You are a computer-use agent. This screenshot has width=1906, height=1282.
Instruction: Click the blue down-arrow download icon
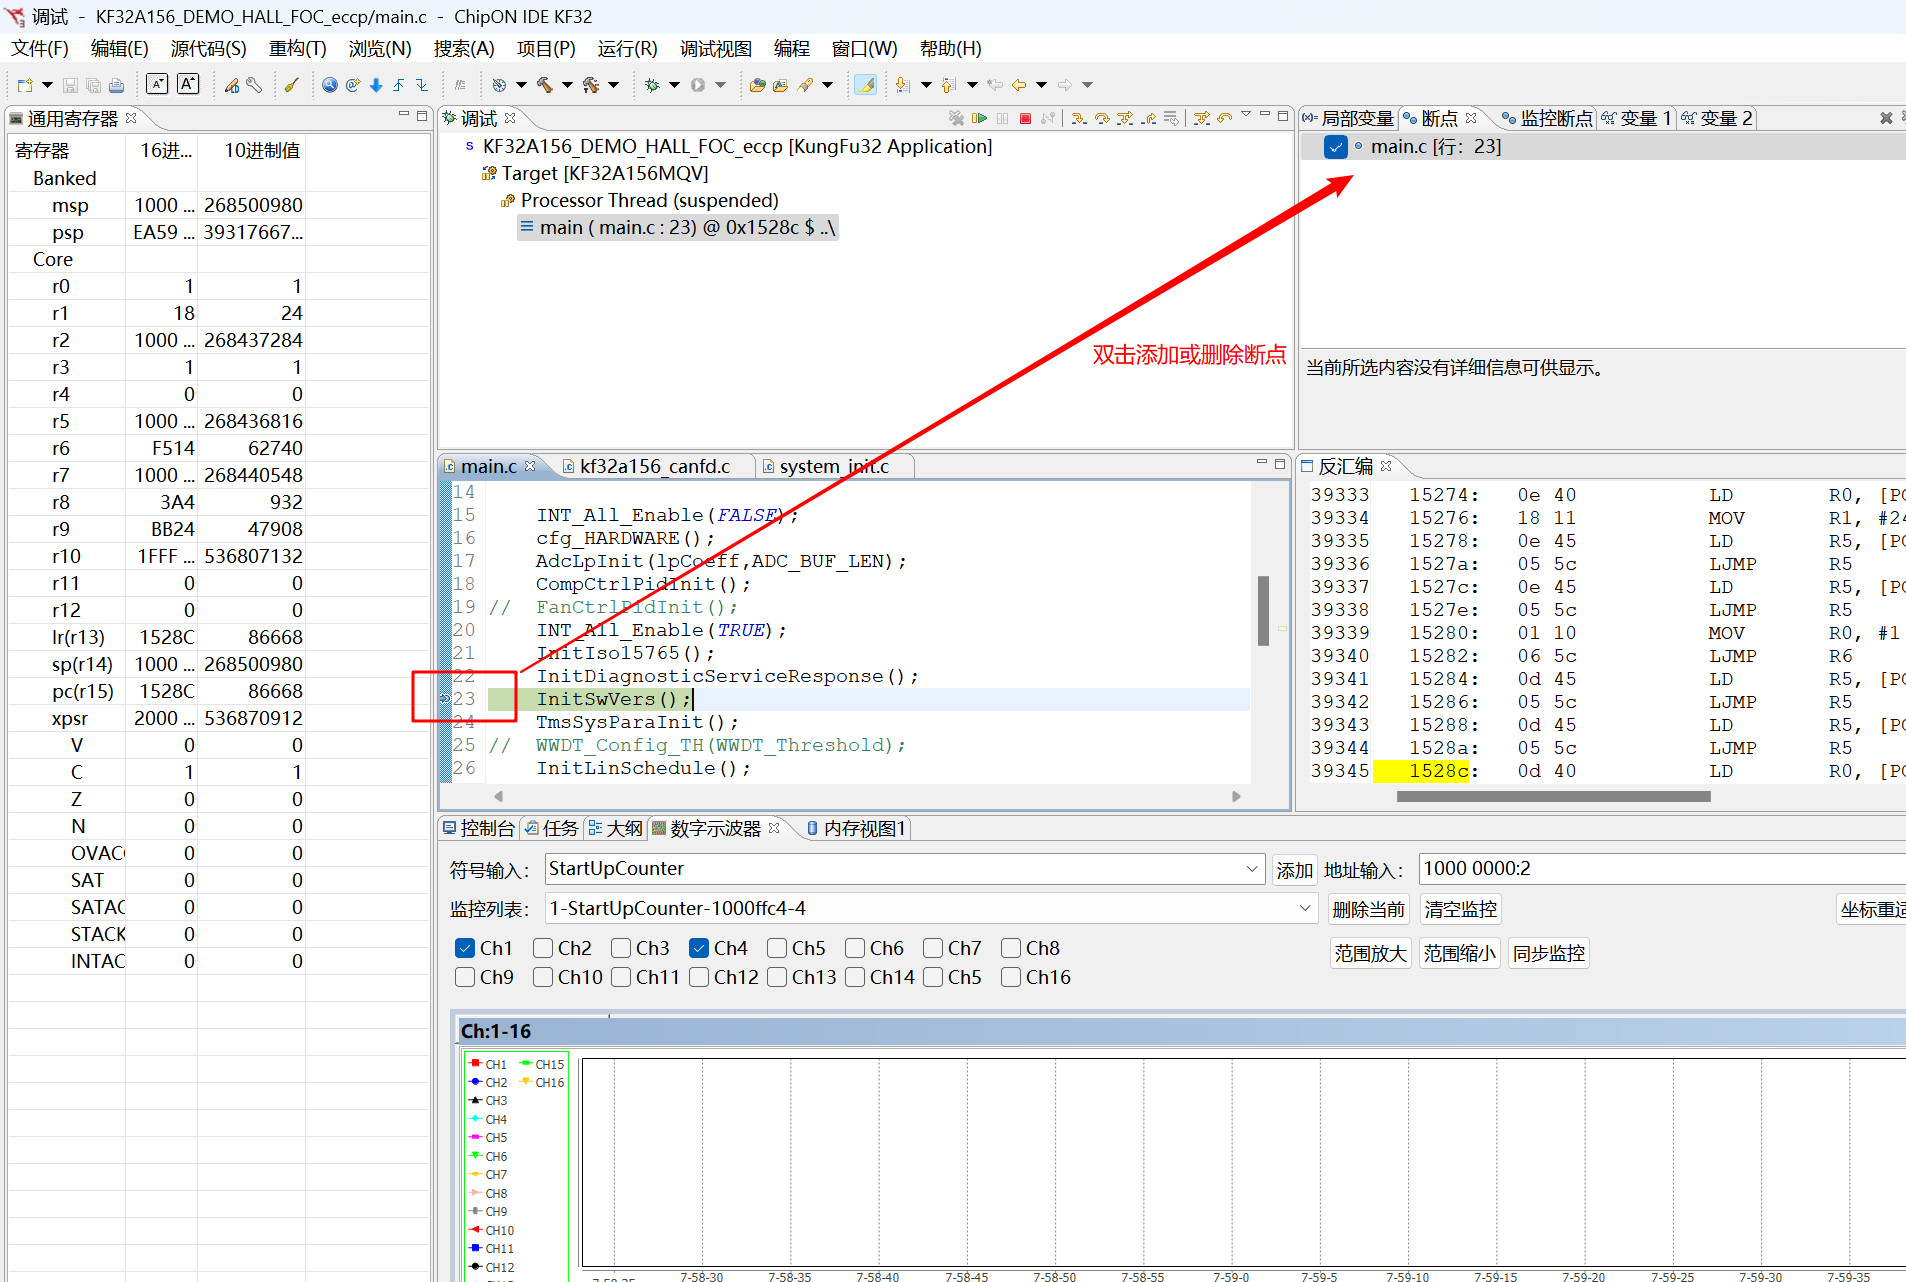pos(376,85)
